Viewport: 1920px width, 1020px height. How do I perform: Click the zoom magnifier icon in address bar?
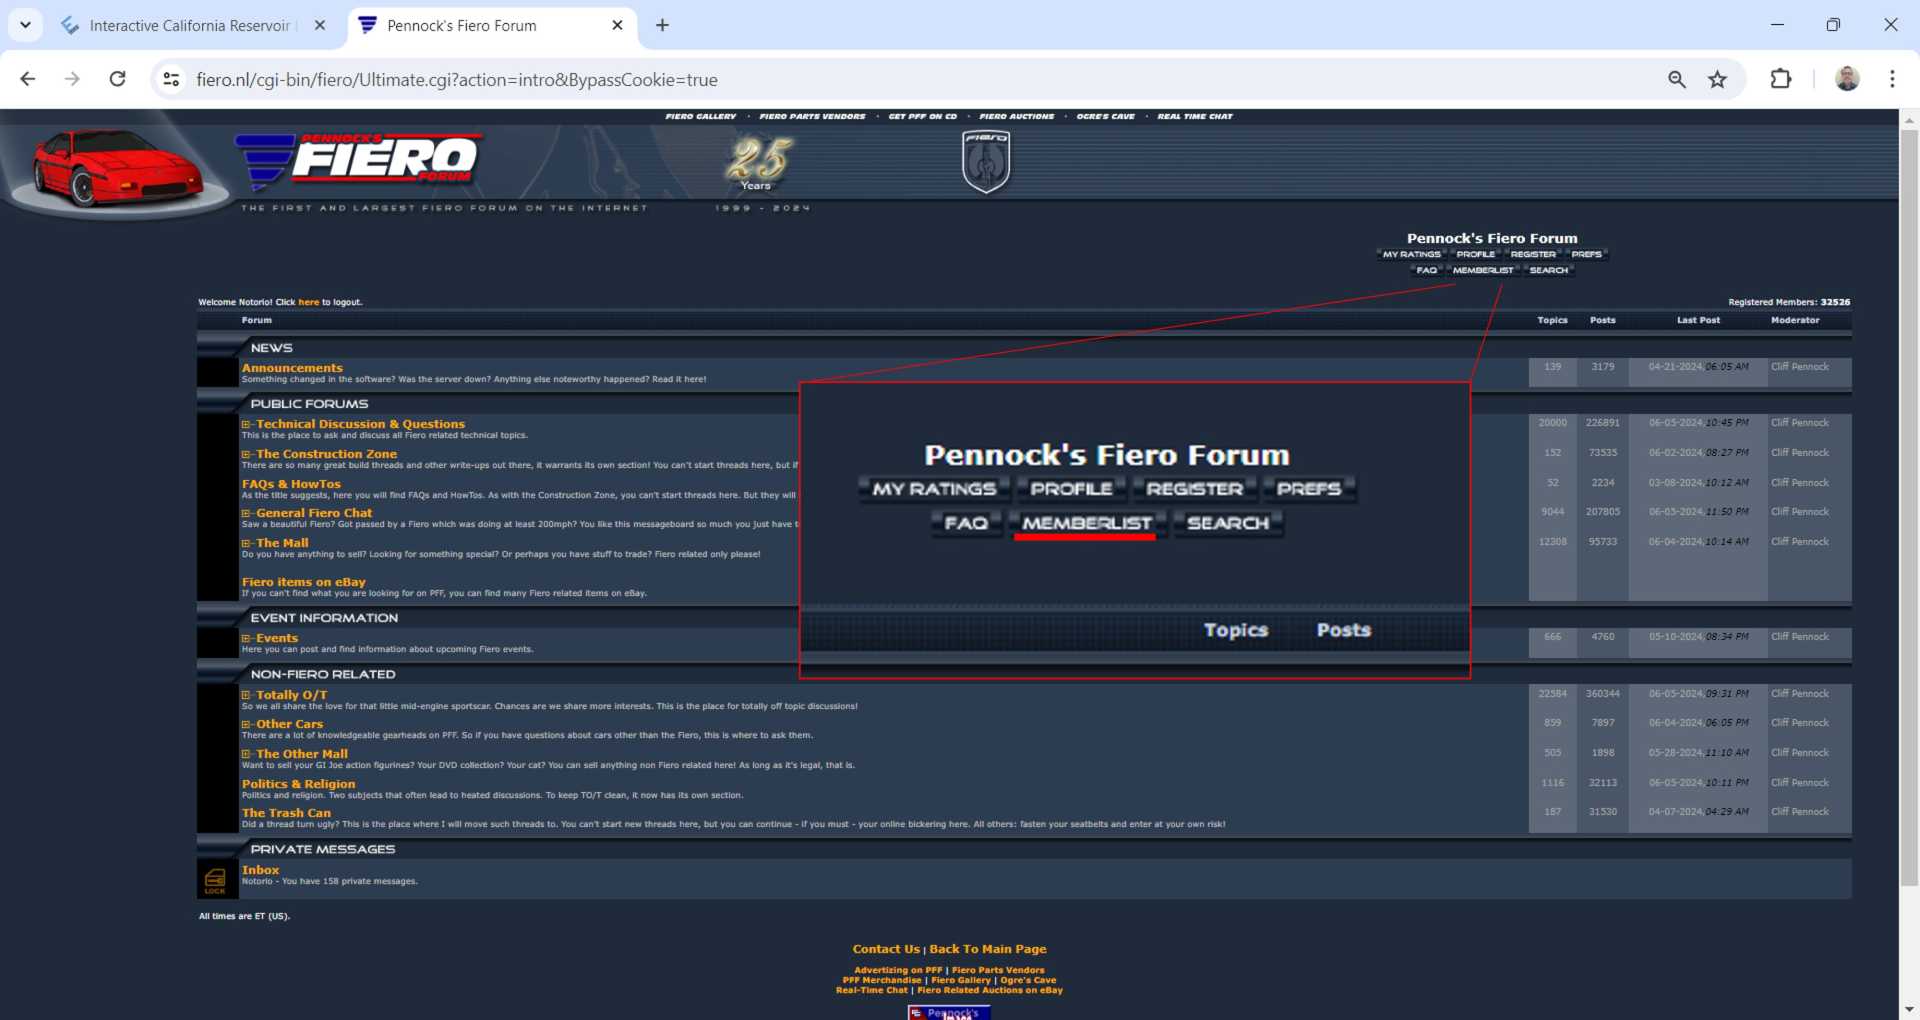1677,79
